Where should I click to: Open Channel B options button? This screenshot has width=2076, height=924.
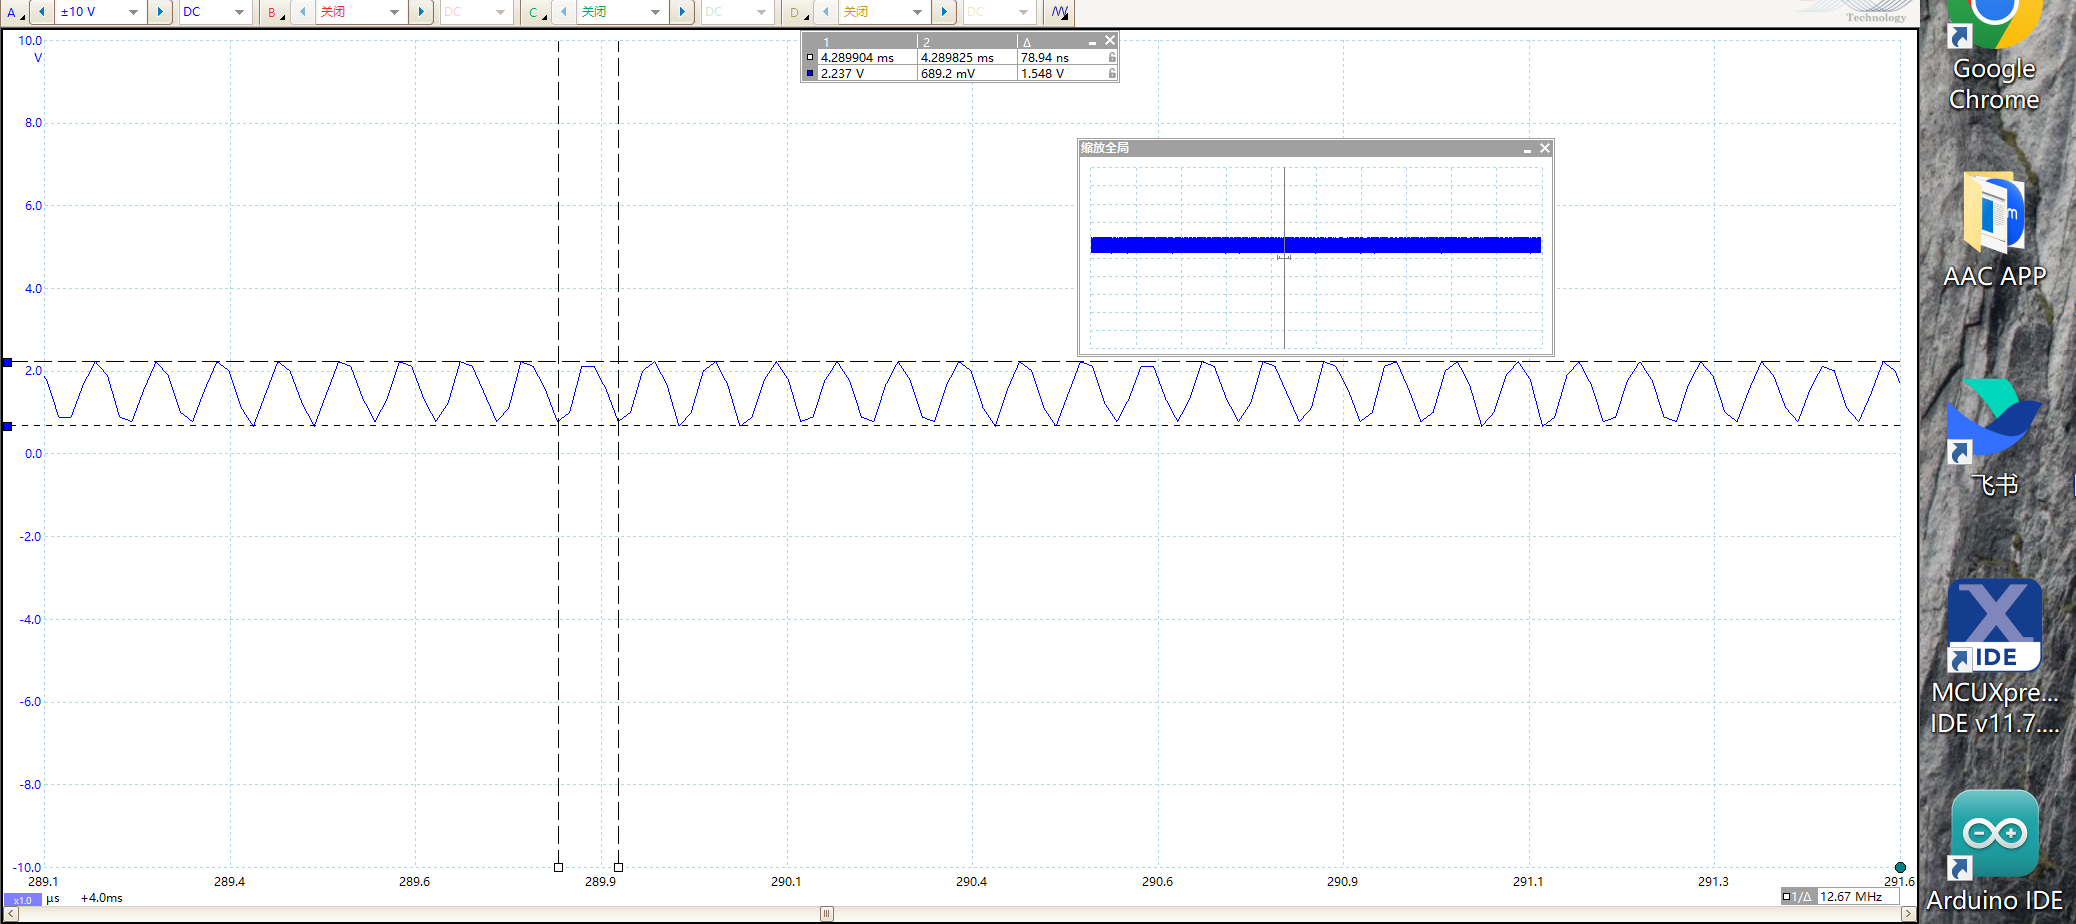pyautogui.click(x=276, y=12)
